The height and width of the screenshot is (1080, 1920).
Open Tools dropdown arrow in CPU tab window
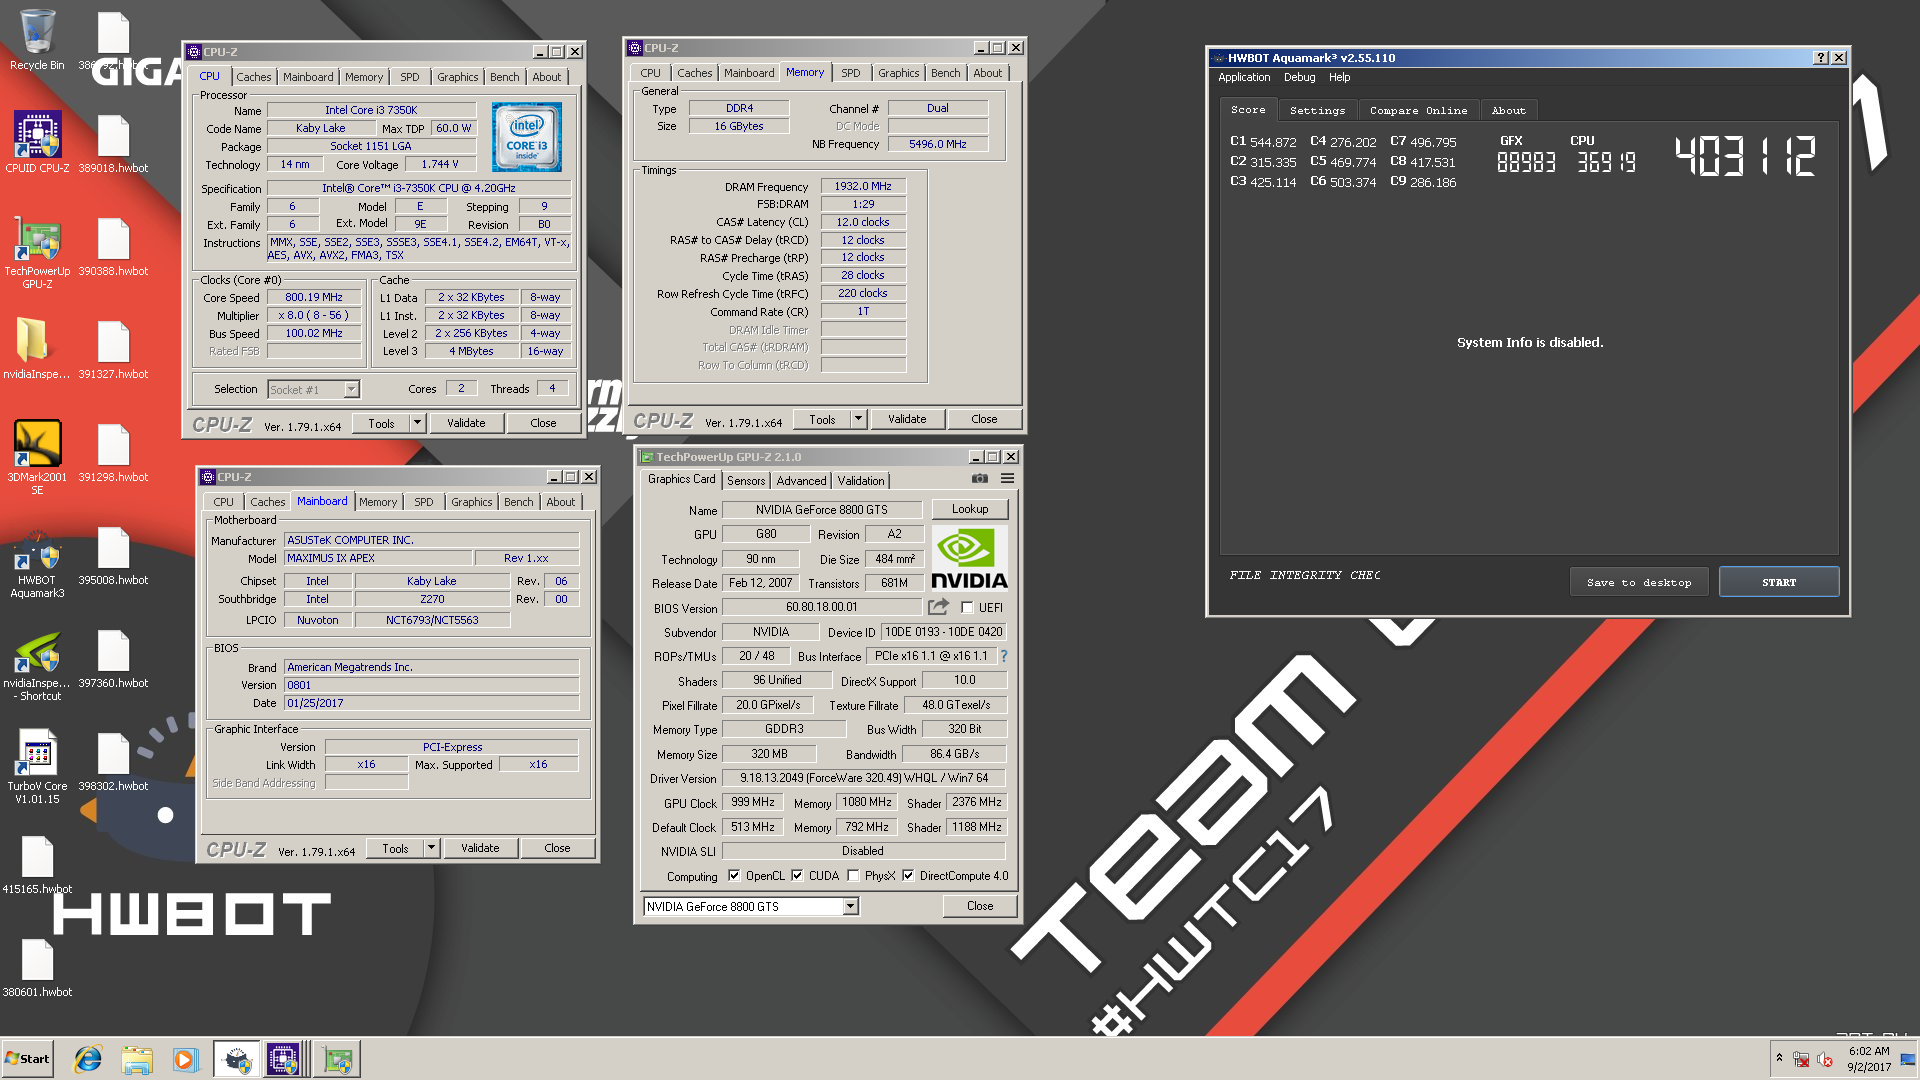coord(417,423)
